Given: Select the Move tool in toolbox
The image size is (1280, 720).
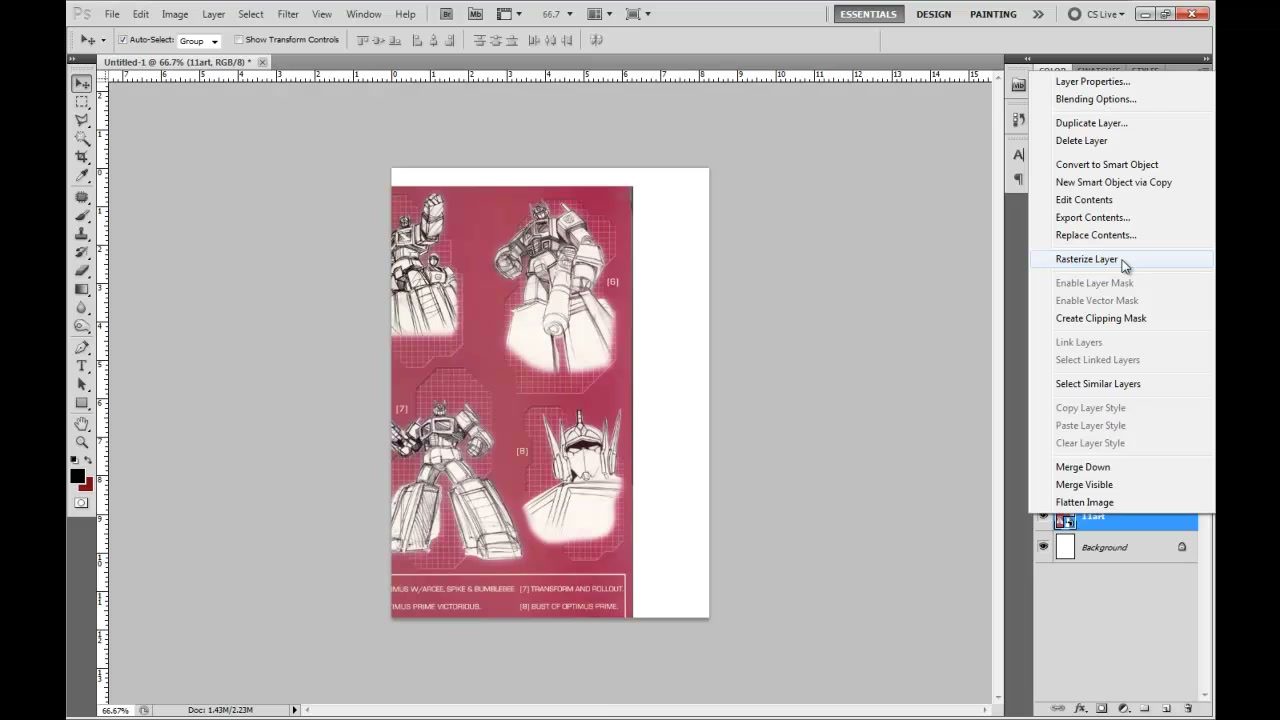Looking at the screenshot, I should click(x=82, y=84).
